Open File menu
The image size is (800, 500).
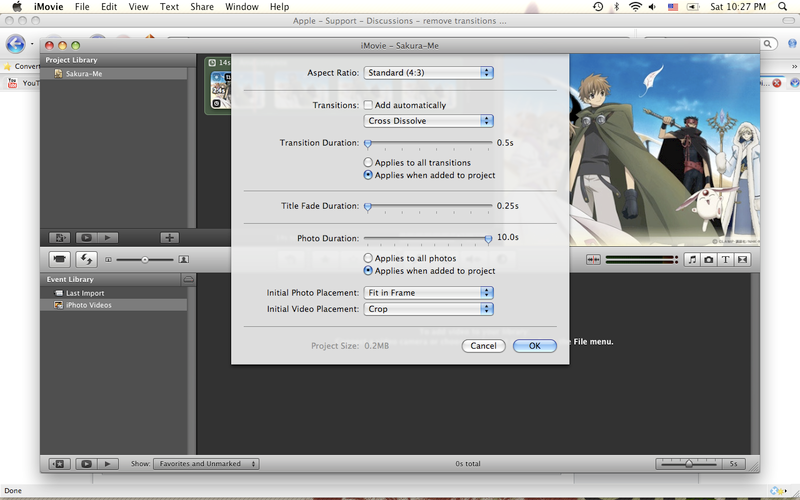[82, 7]
